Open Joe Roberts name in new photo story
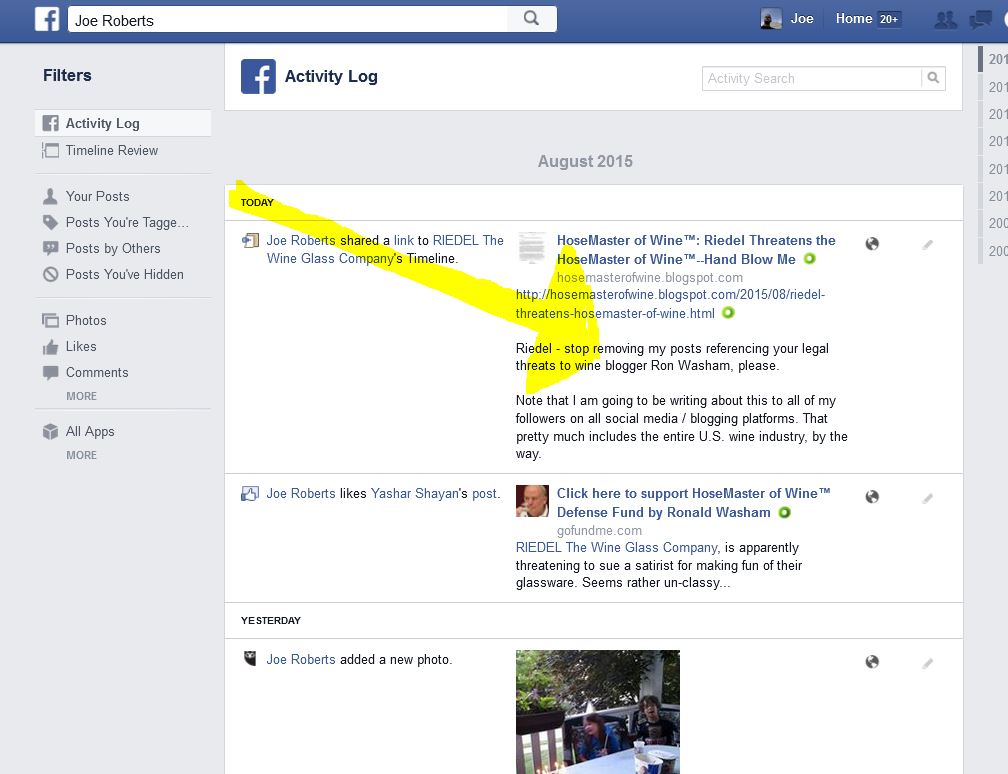 301,660
